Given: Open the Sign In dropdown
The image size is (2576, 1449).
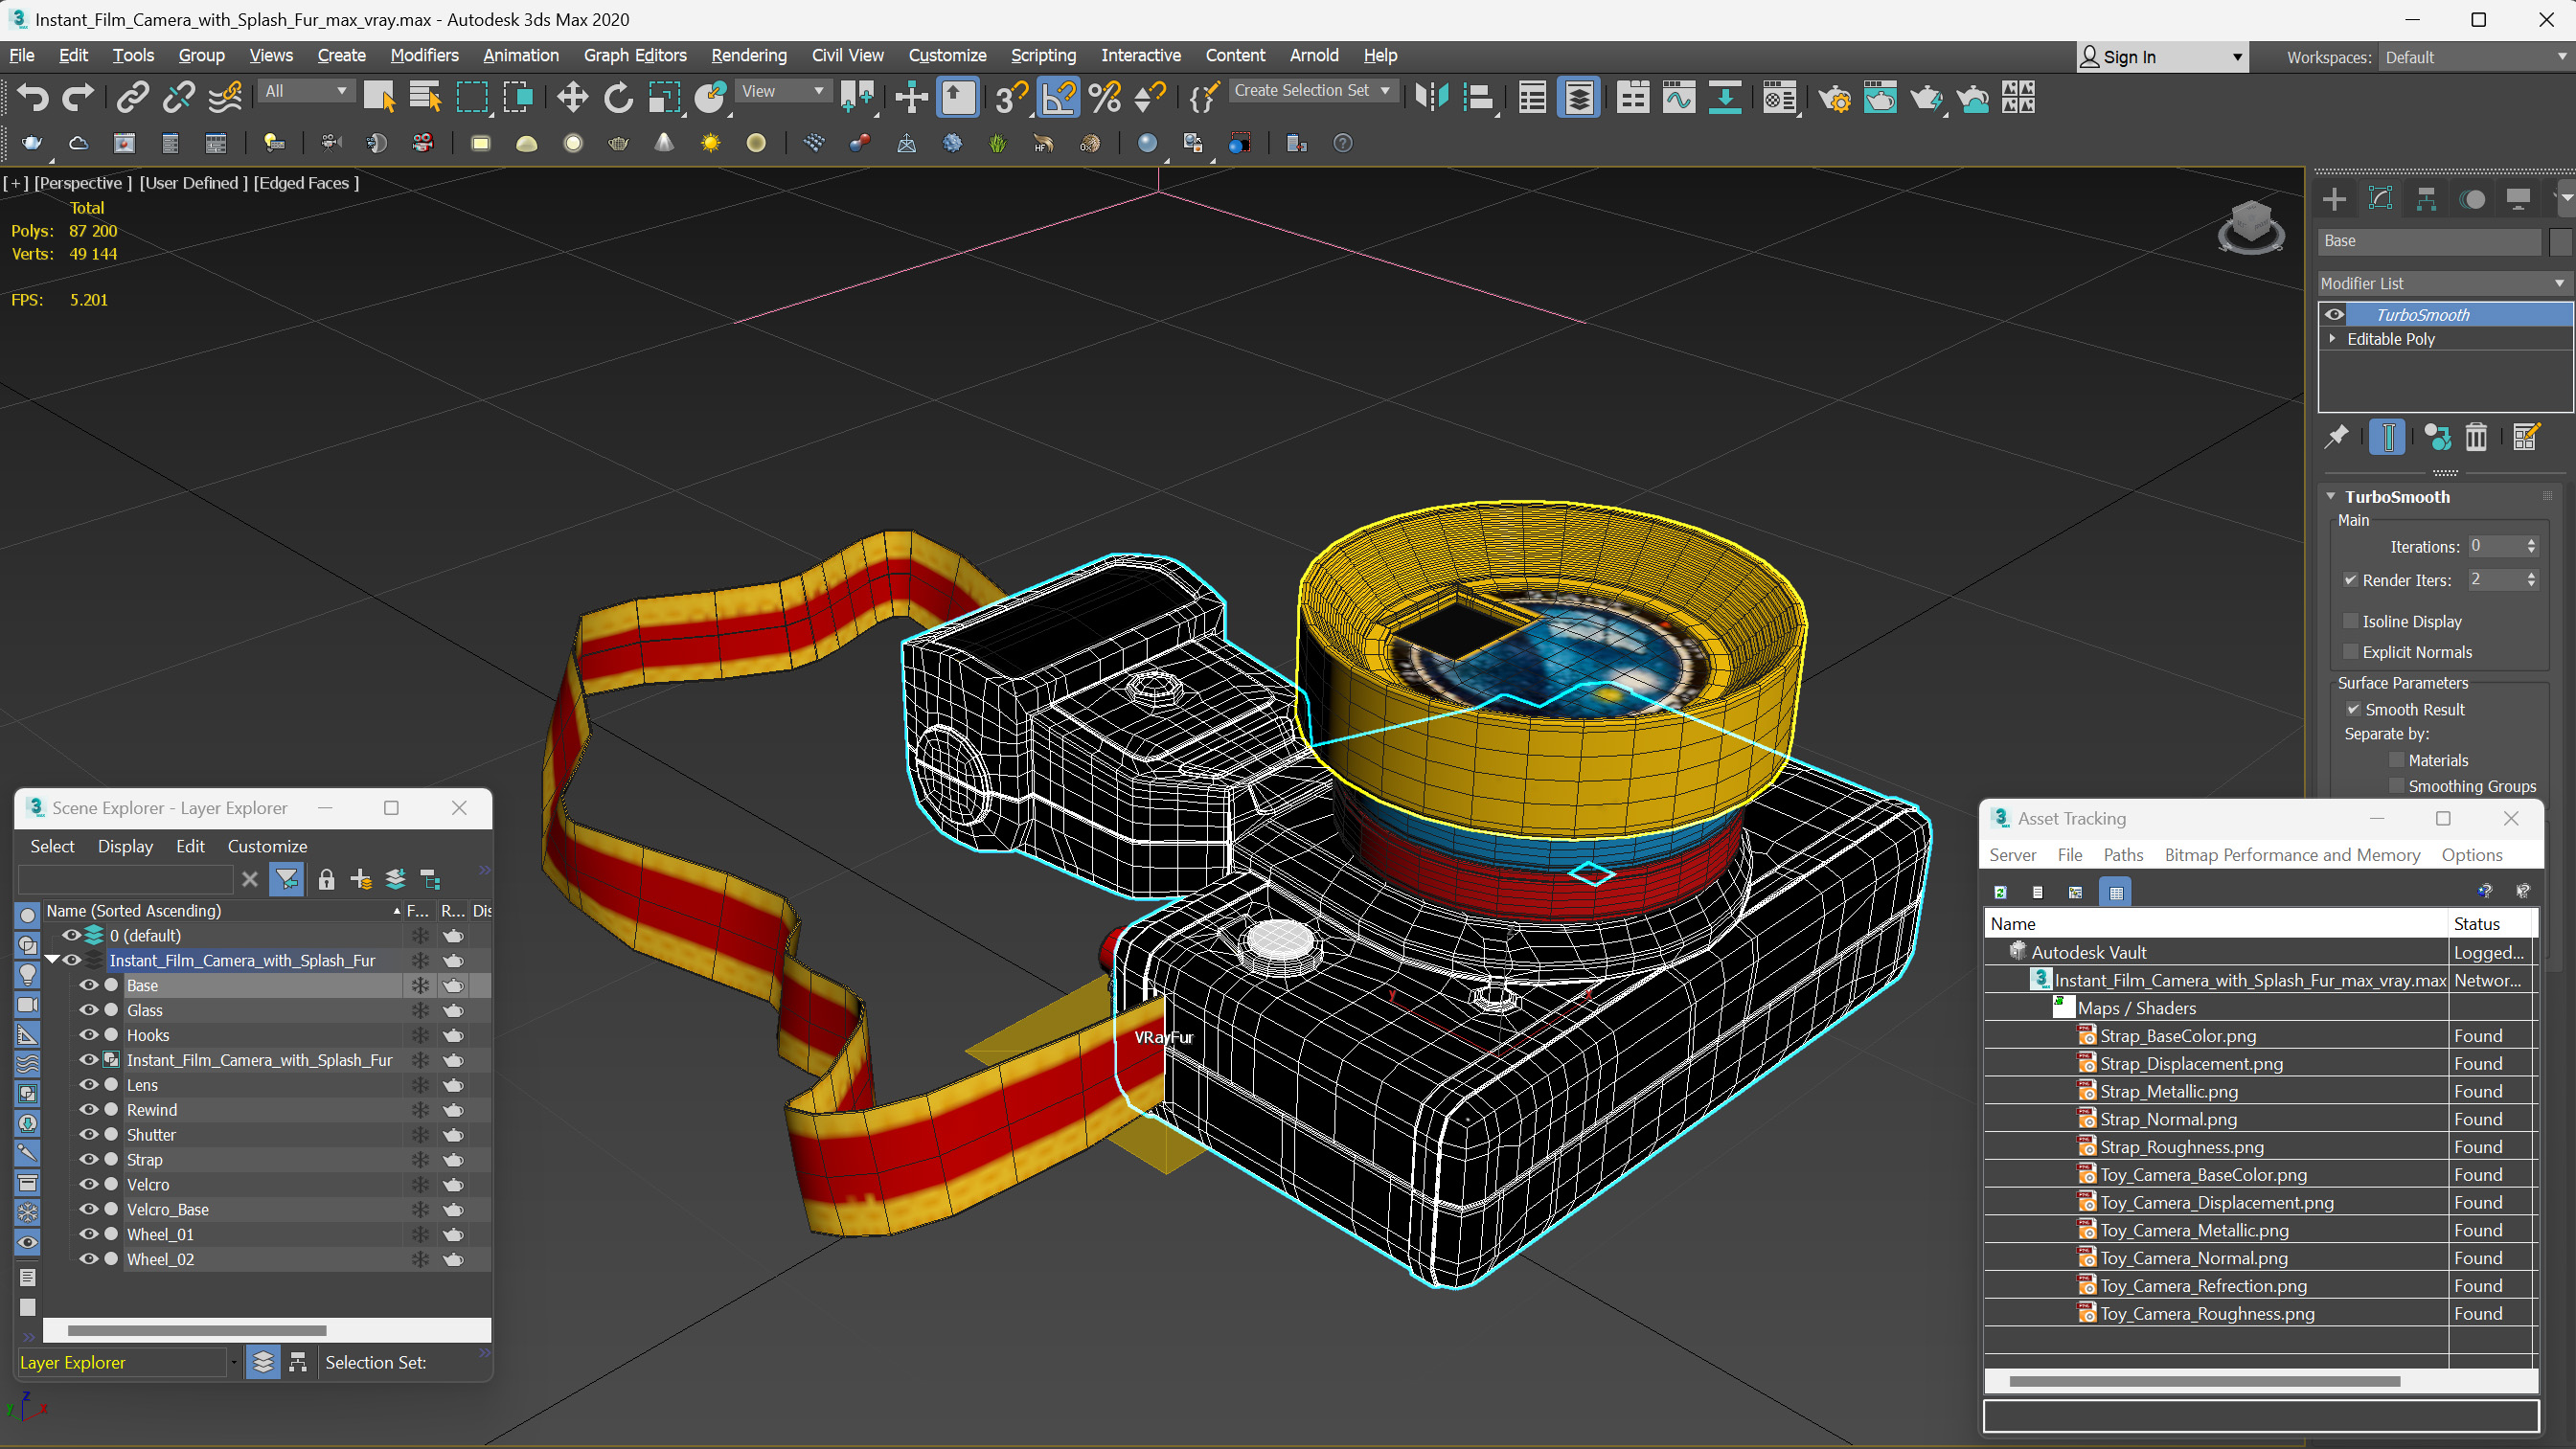Looking at the screenshot, I should point(2162,57).
